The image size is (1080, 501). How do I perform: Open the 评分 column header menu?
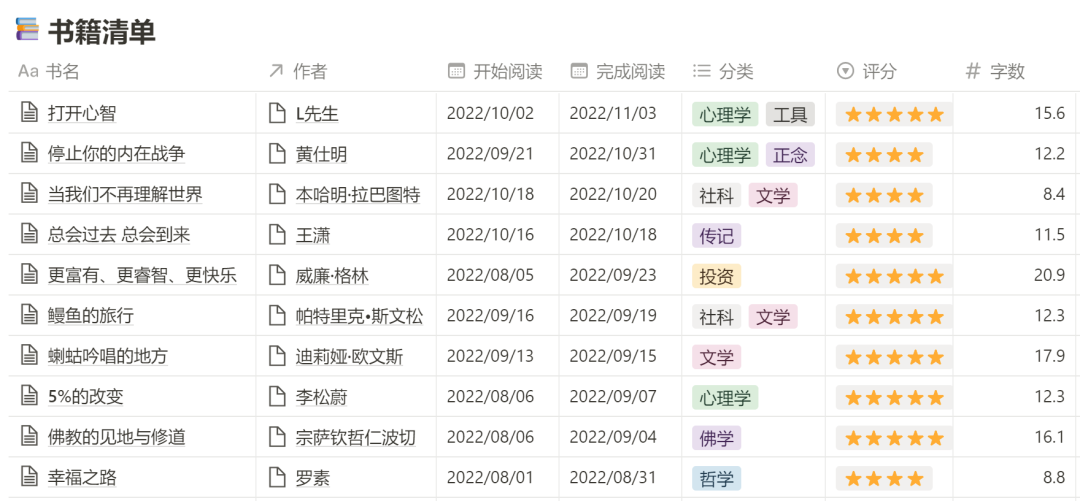point(866,71)
